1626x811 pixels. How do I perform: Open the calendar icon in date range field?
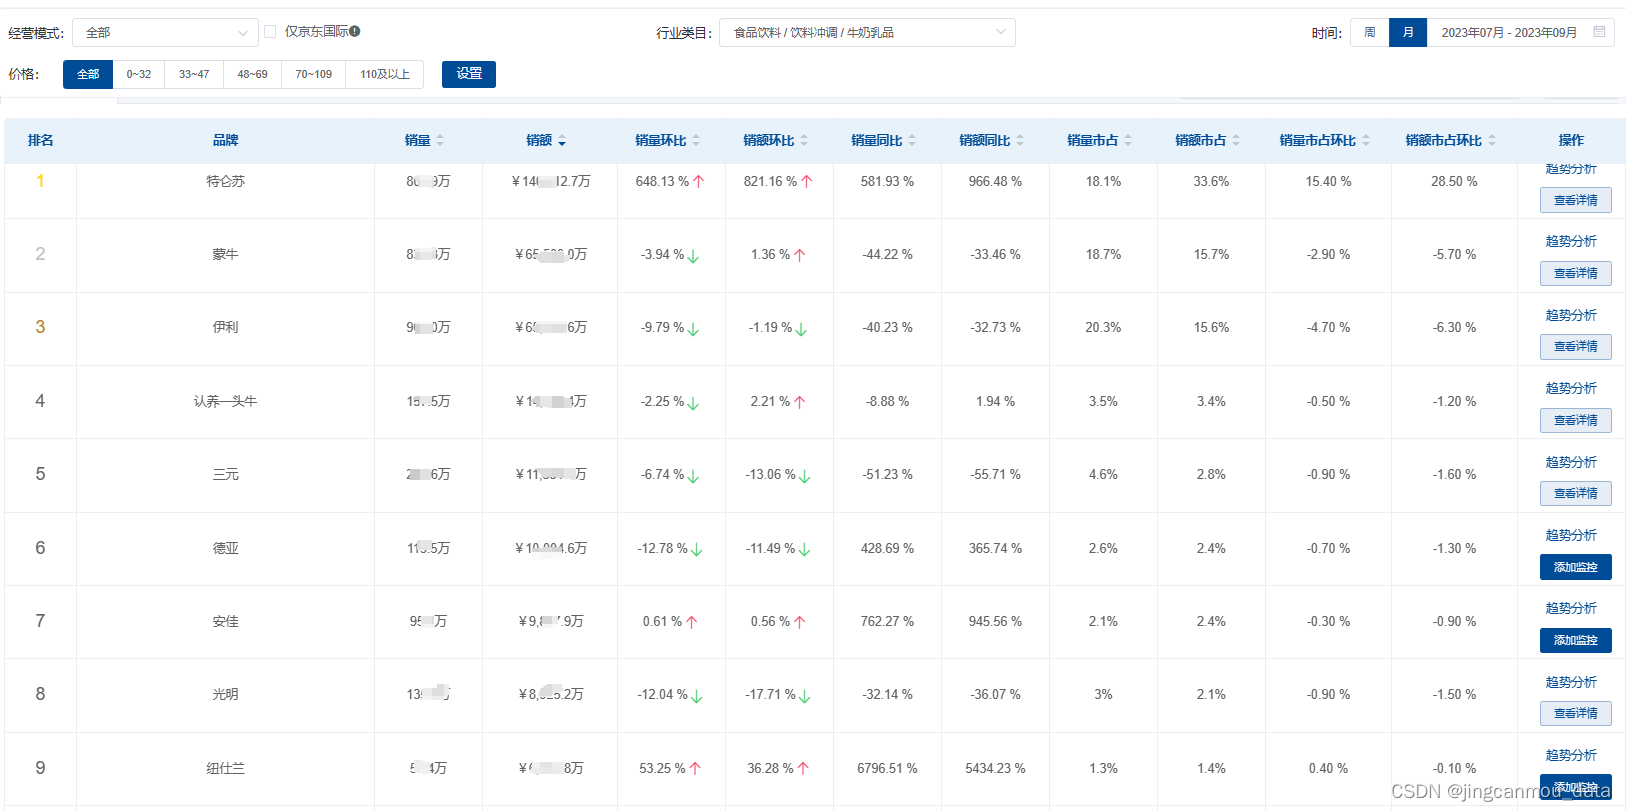coord(1599,32)
